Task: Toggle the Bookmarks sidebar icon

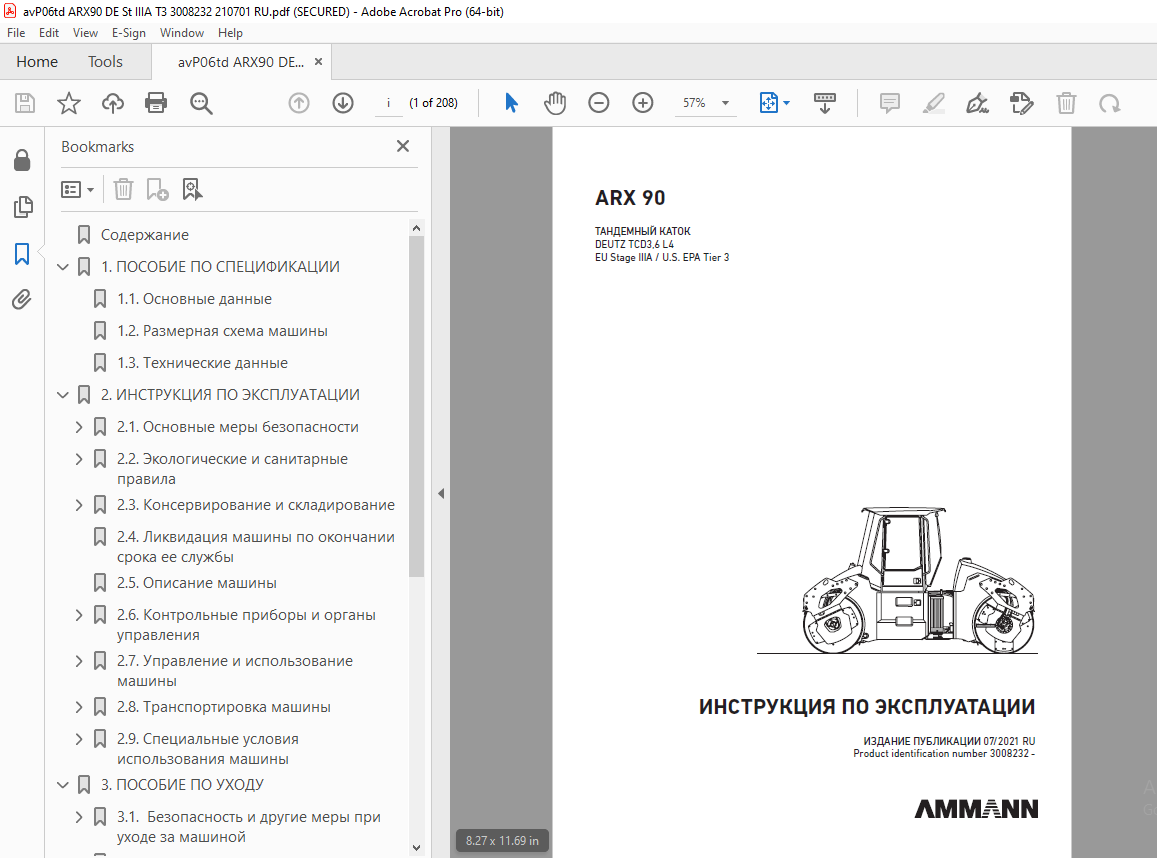Action: coord(22,254)
